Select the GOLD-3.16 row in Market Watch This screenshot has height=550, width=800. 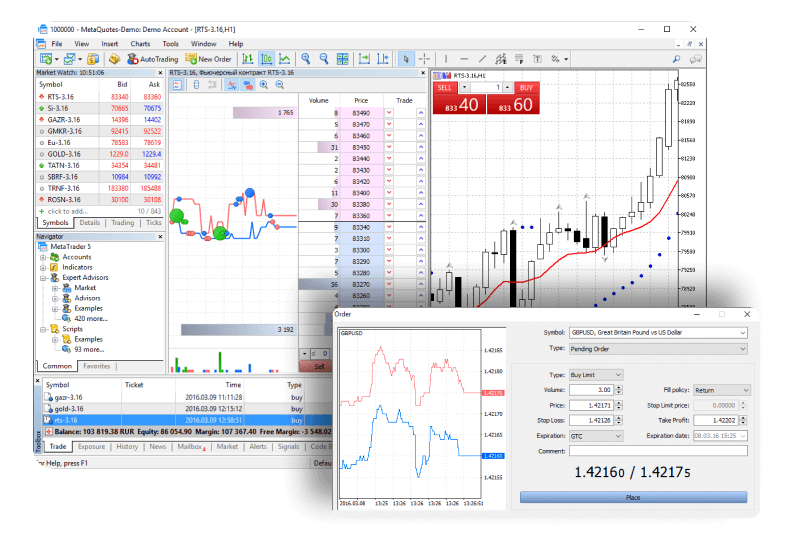click(99, 154)
